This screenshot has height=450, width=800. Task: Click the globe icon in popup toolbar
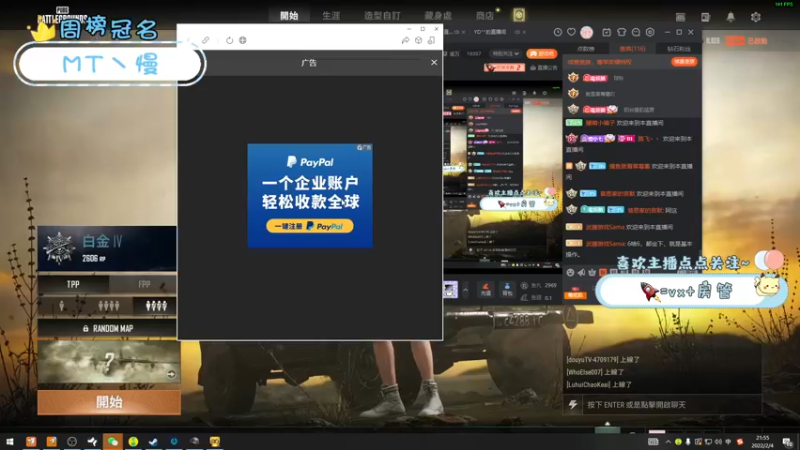pos(243,40)
